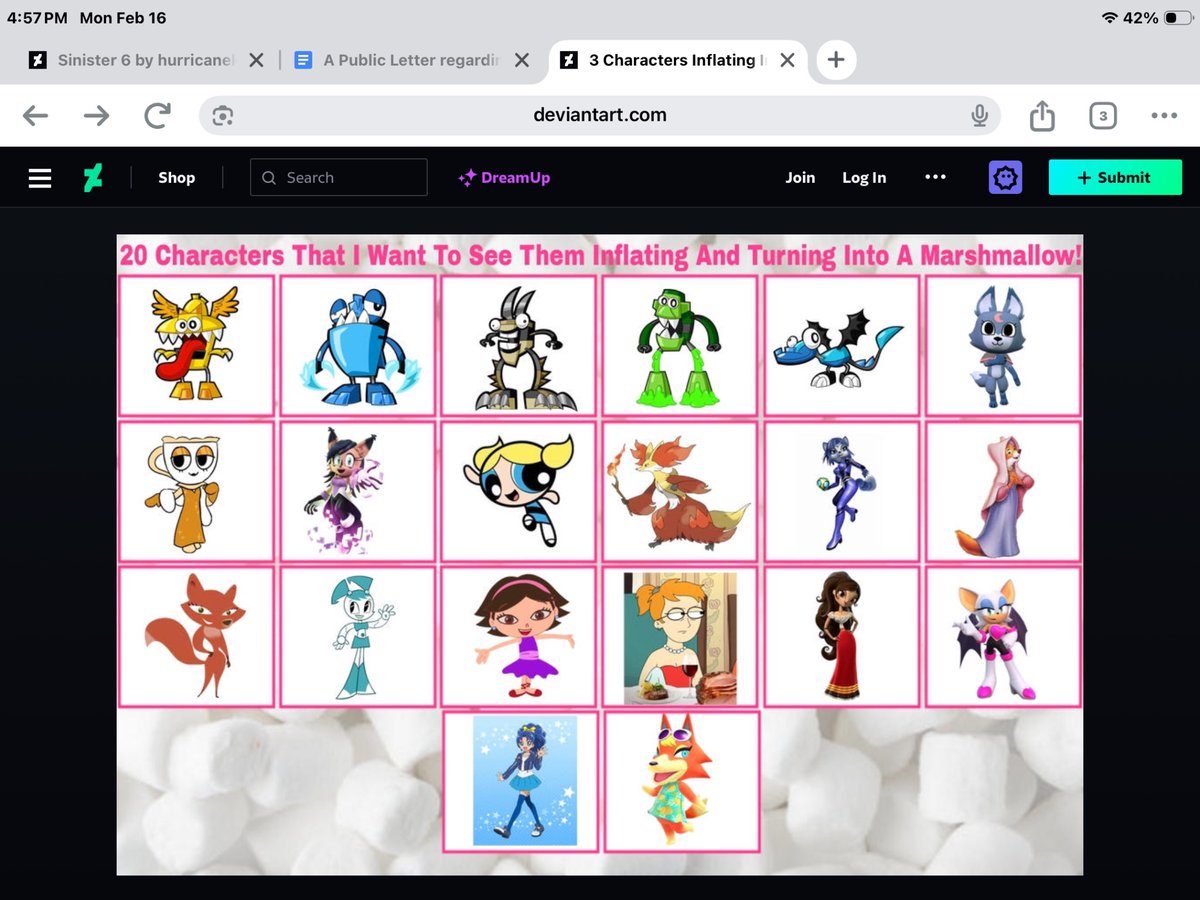This screenshot has width=1200, height=900.
Task: Switch to the A Public Letter regarding tab
Action: tap(399, 60)
